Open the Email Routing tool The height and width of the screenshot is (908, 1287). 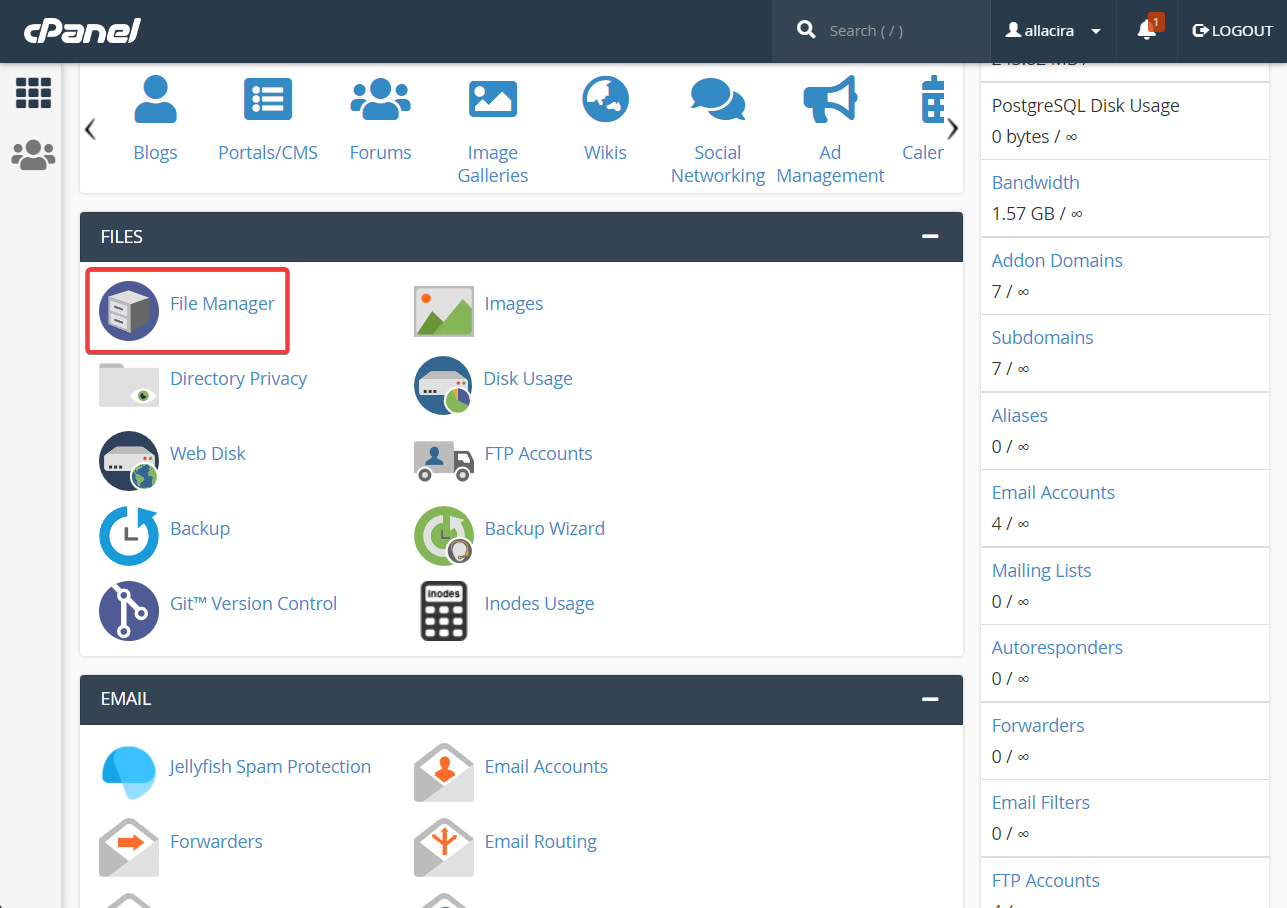(540, 841)
